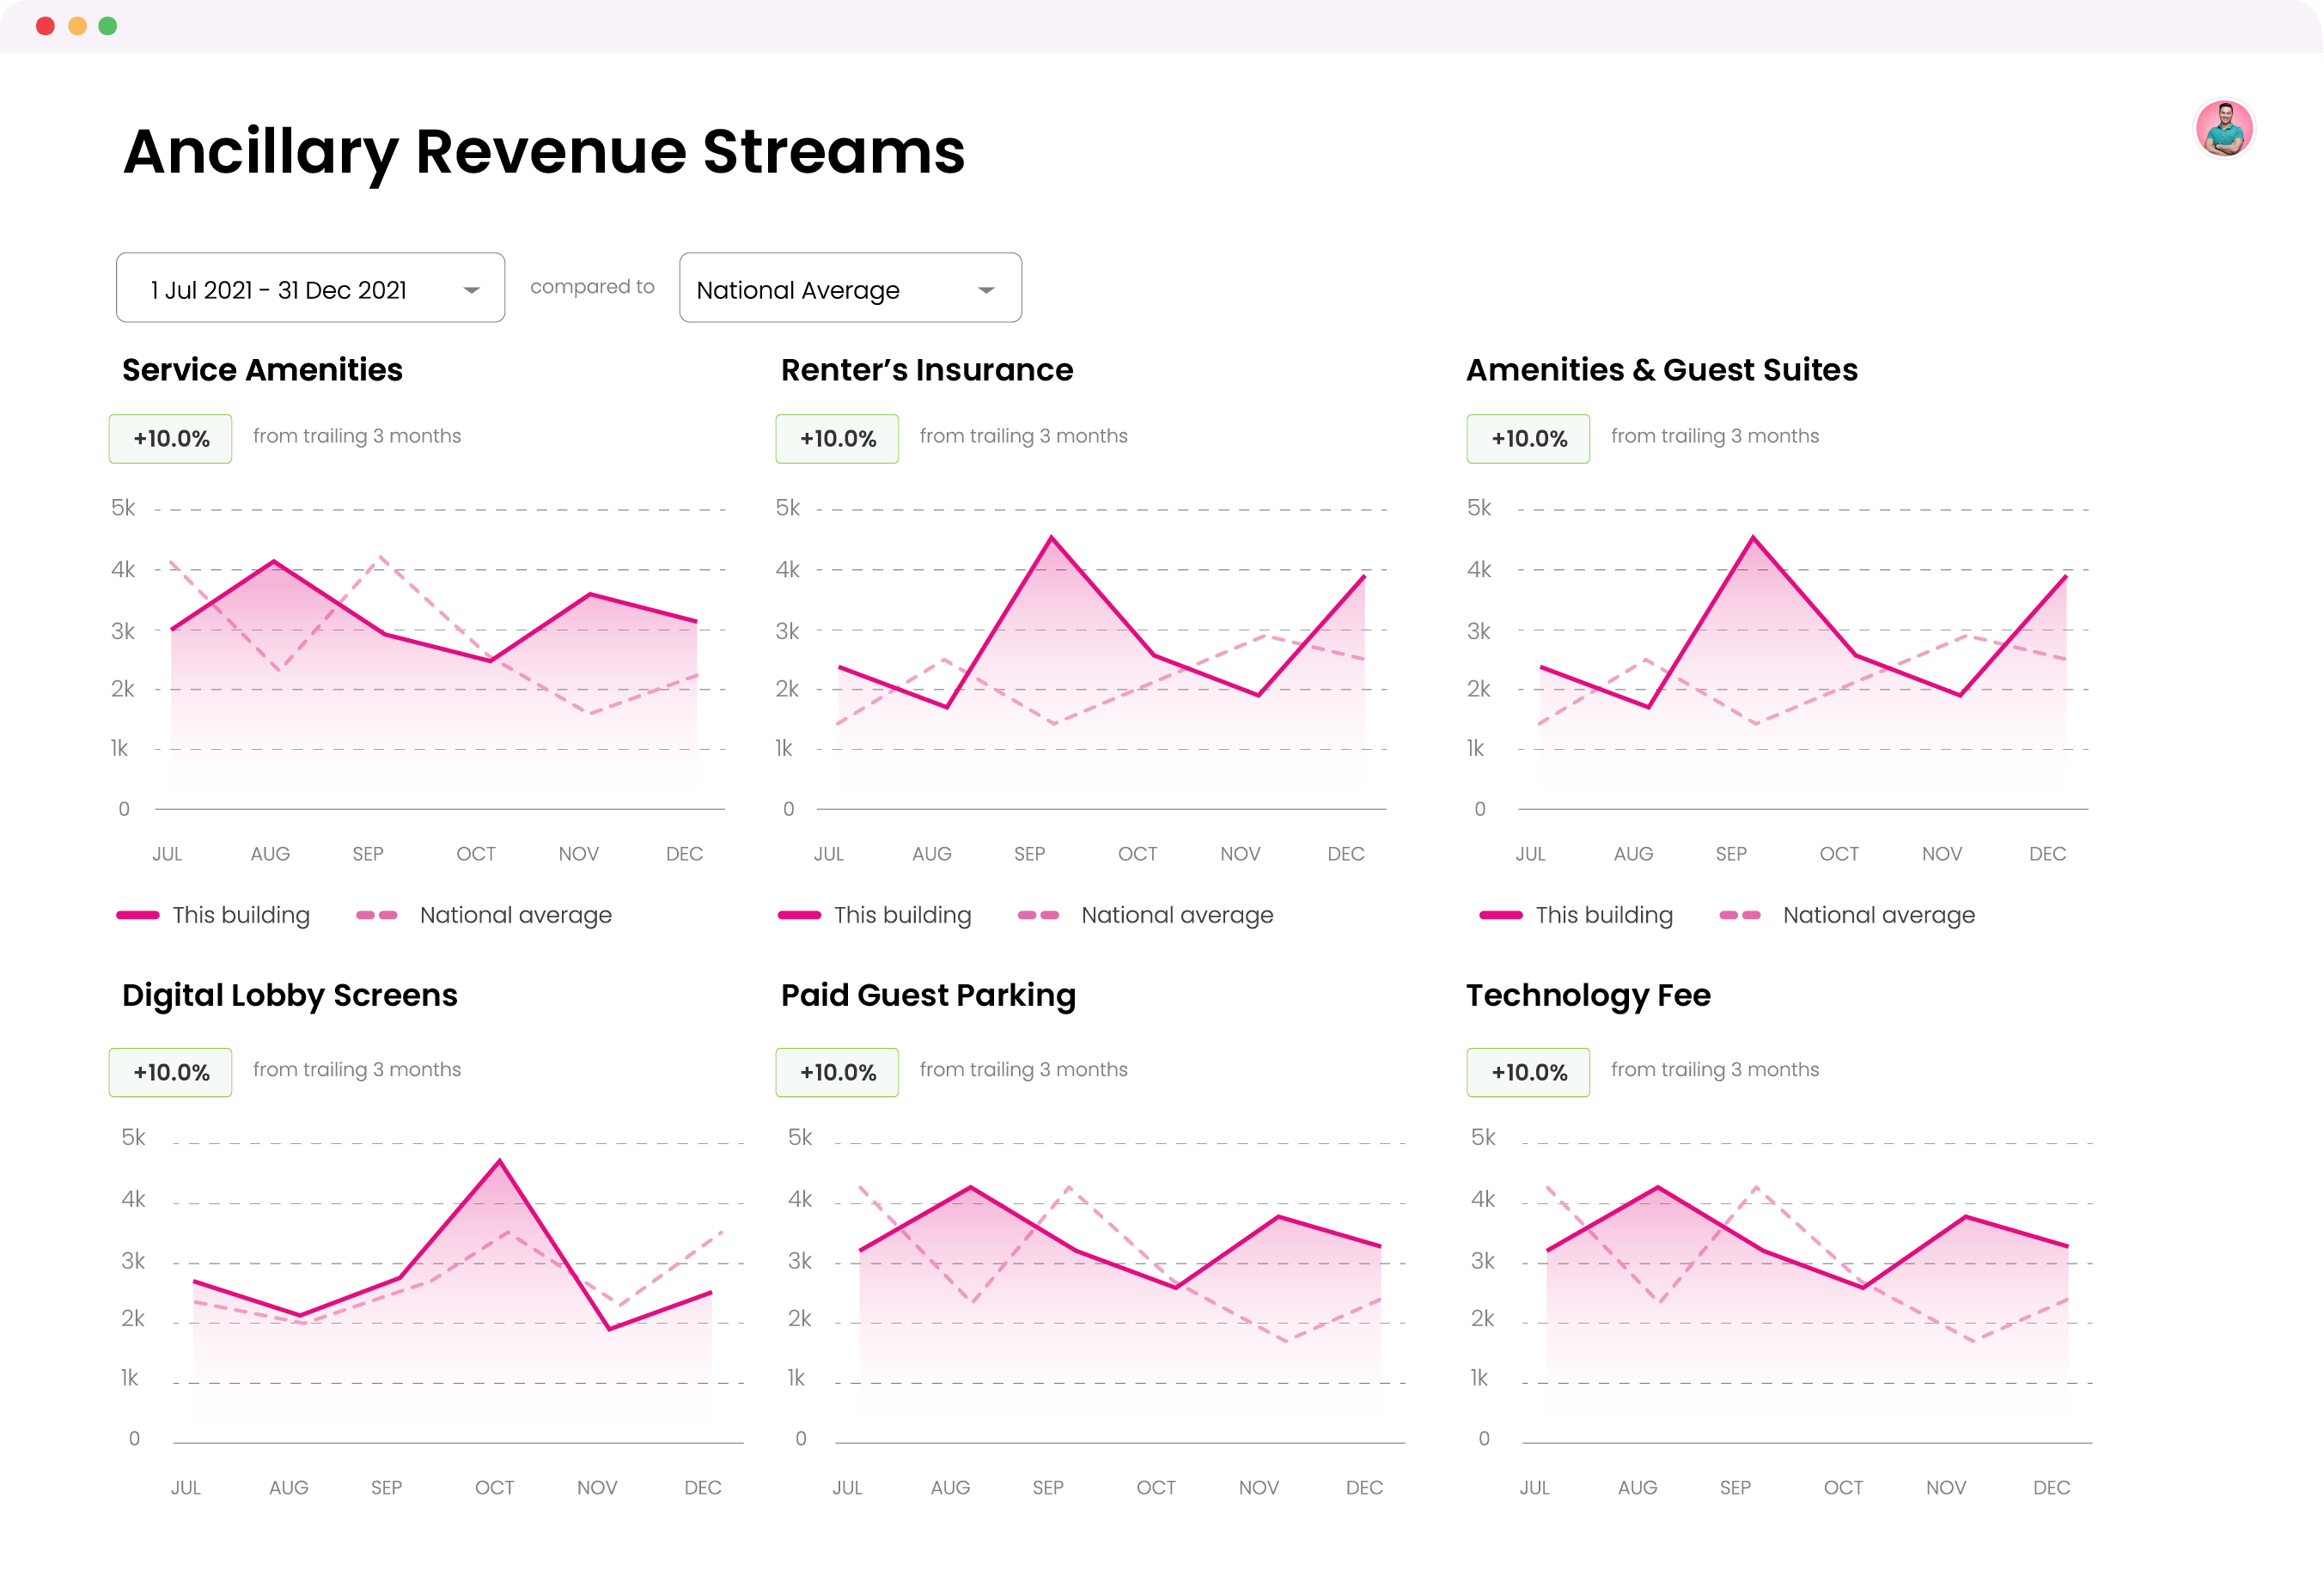Click This building legend in Renter's Insurance
Screen dimensions: 2324x1595
click(x=901, y=915)
